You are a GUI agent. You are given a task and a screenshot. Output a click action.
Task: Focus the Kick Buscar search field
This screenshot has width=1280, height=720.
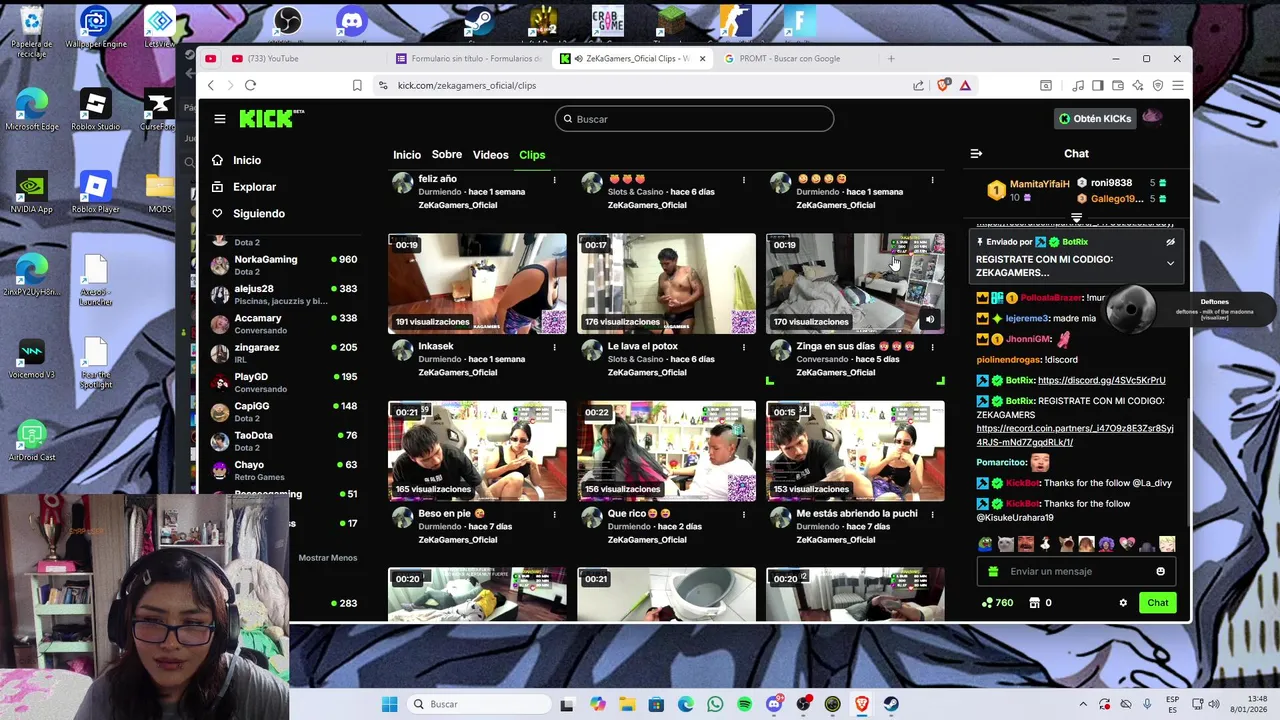point(694,119)
